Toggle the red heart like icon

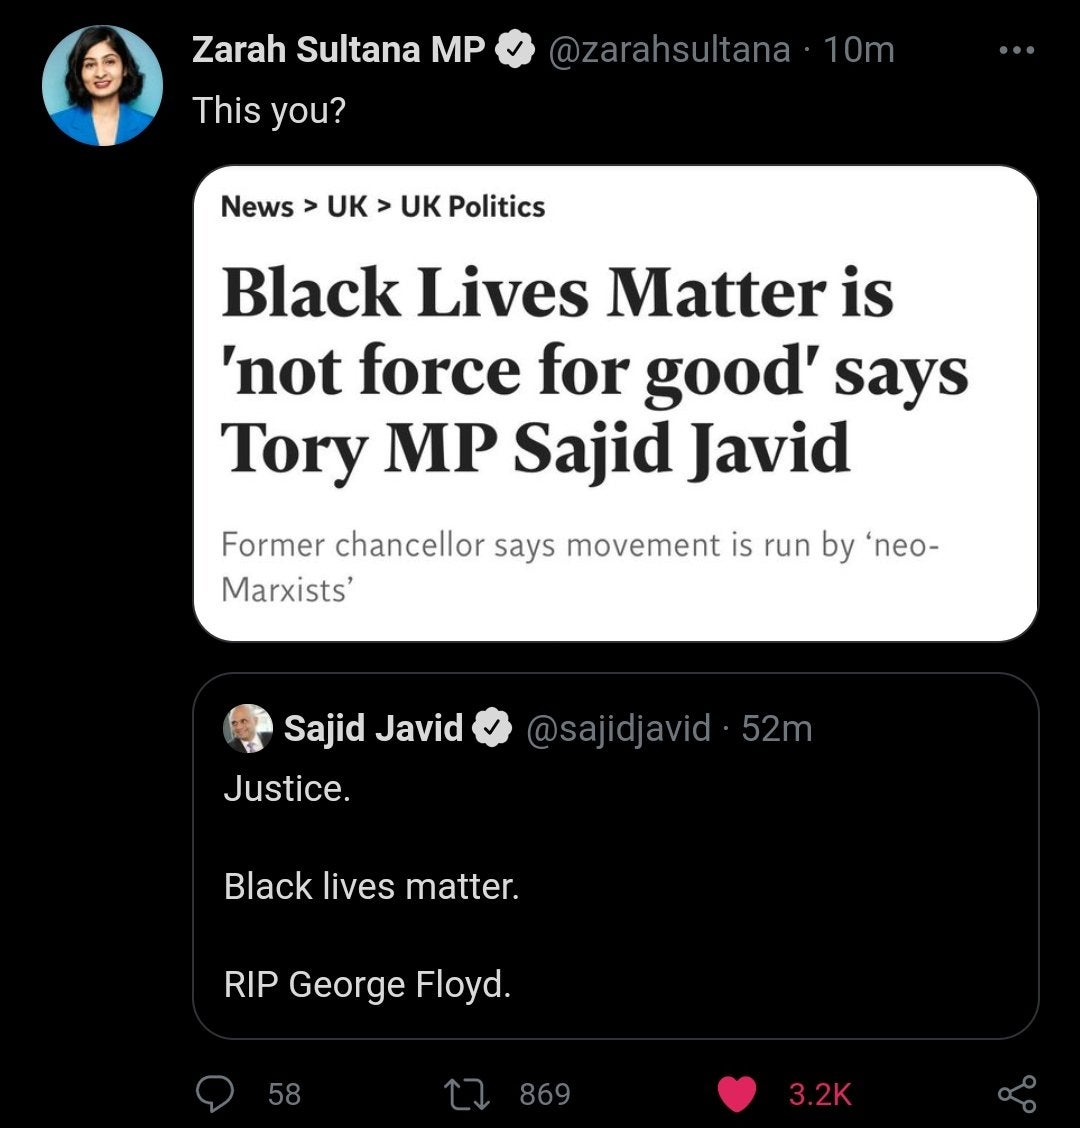coord(737,1093)
